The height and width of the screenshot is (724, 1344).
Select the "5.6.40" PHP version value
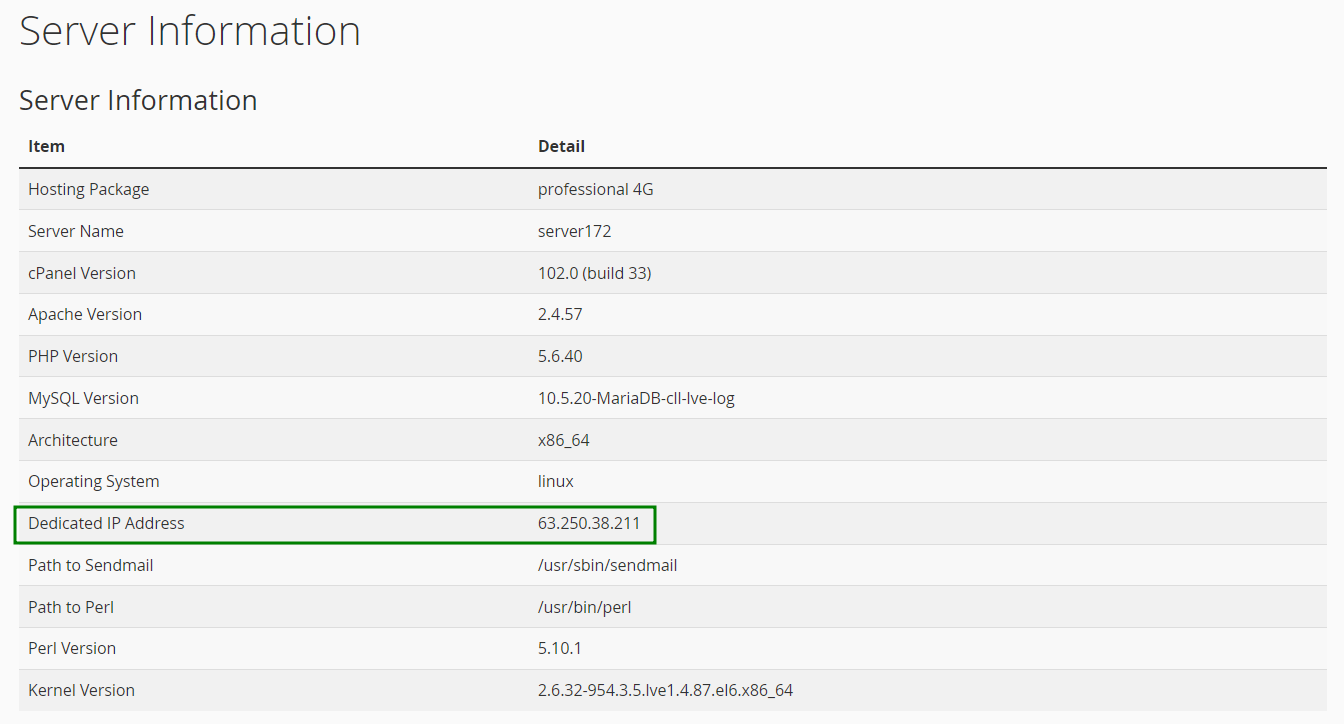point(560,356)
